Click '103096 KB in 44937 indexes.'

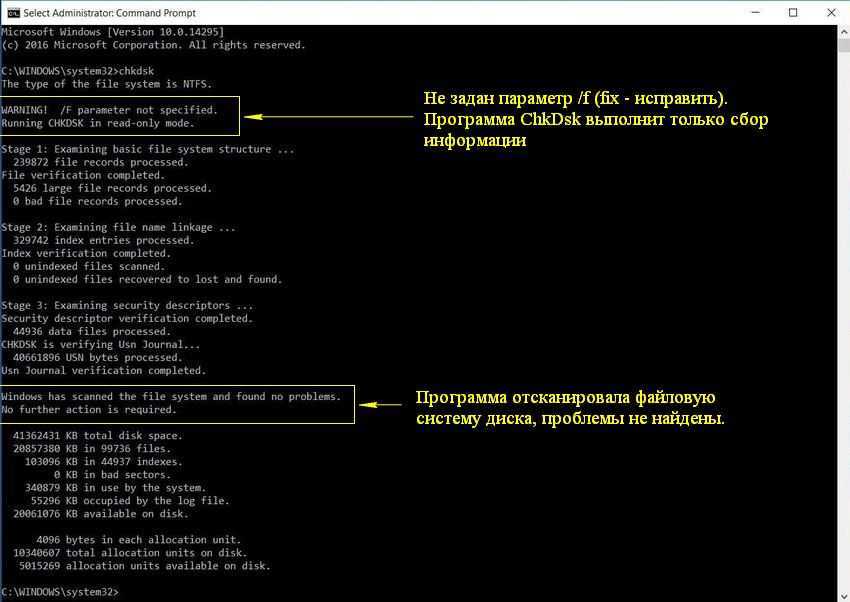click(x=104, y=461)
